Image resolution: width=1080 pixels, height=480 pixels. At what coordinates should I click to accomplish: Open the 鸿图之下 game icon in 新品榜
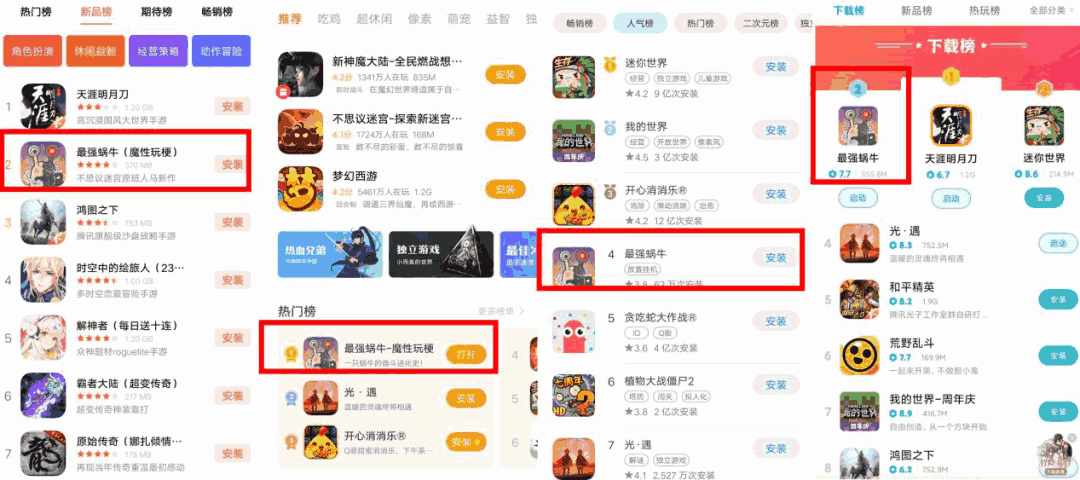coord(43,222)
